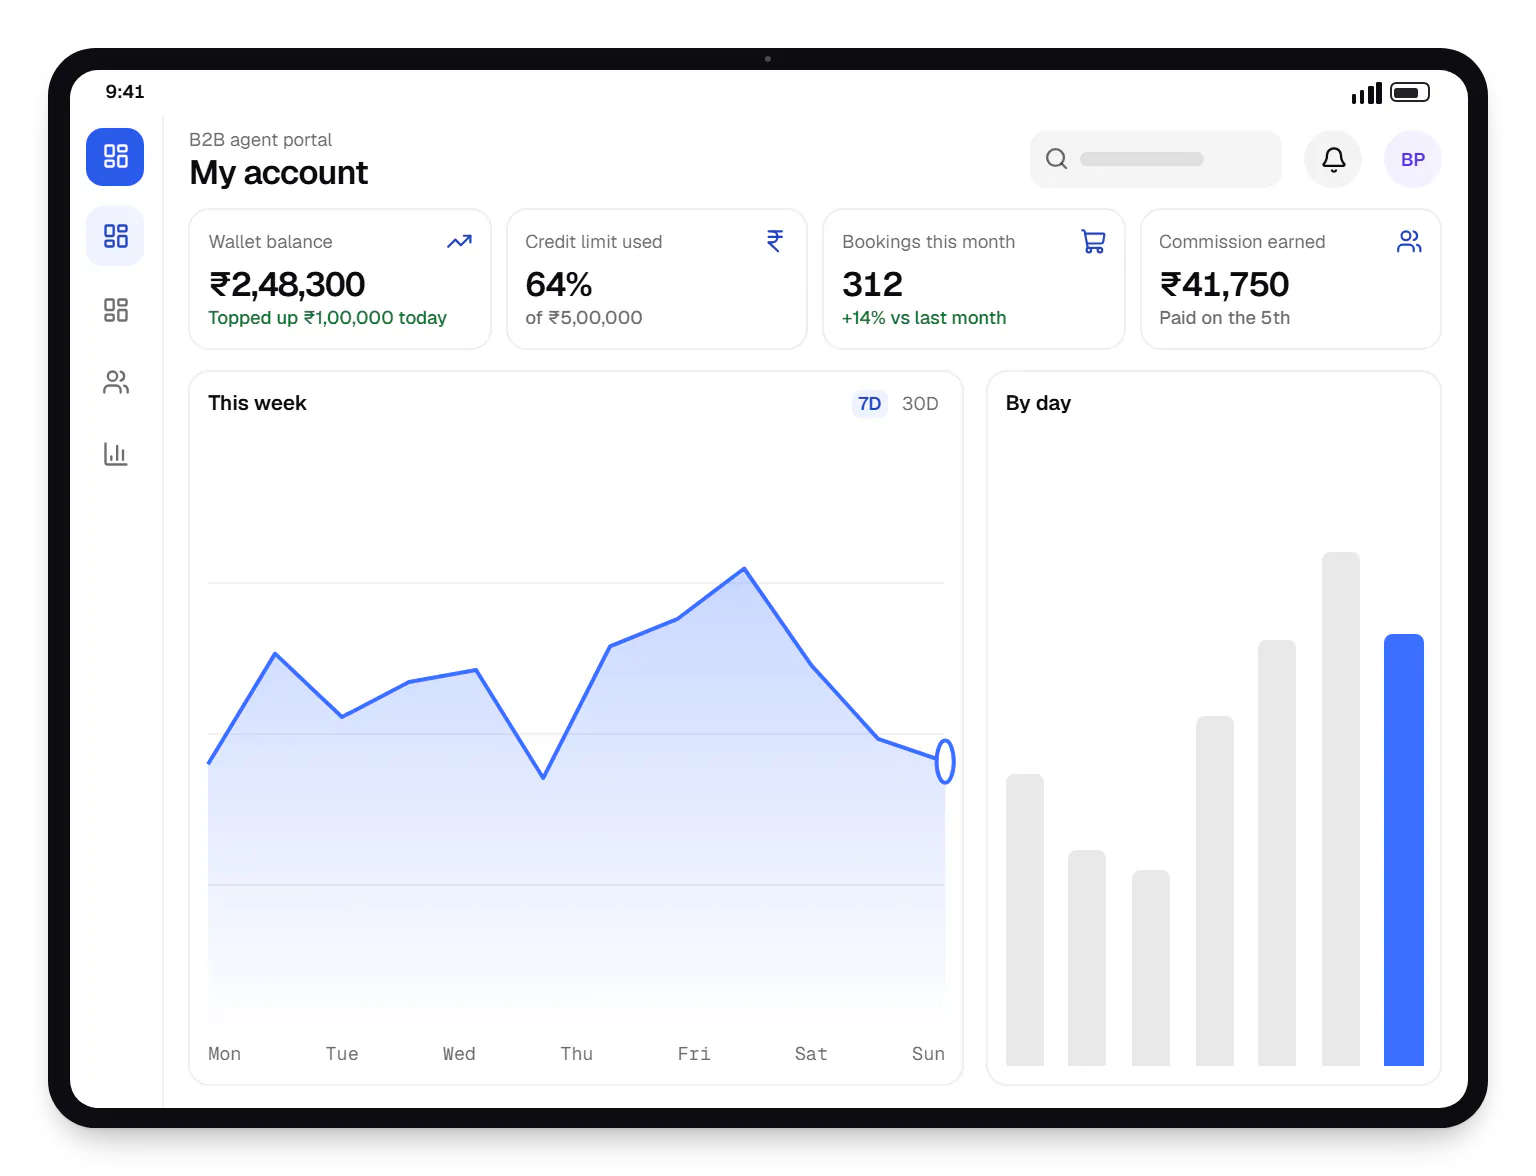This screenshot has width=1536, height=1176.
Task: Click the Wed label on the chart axis
Action: point(459,1054)
